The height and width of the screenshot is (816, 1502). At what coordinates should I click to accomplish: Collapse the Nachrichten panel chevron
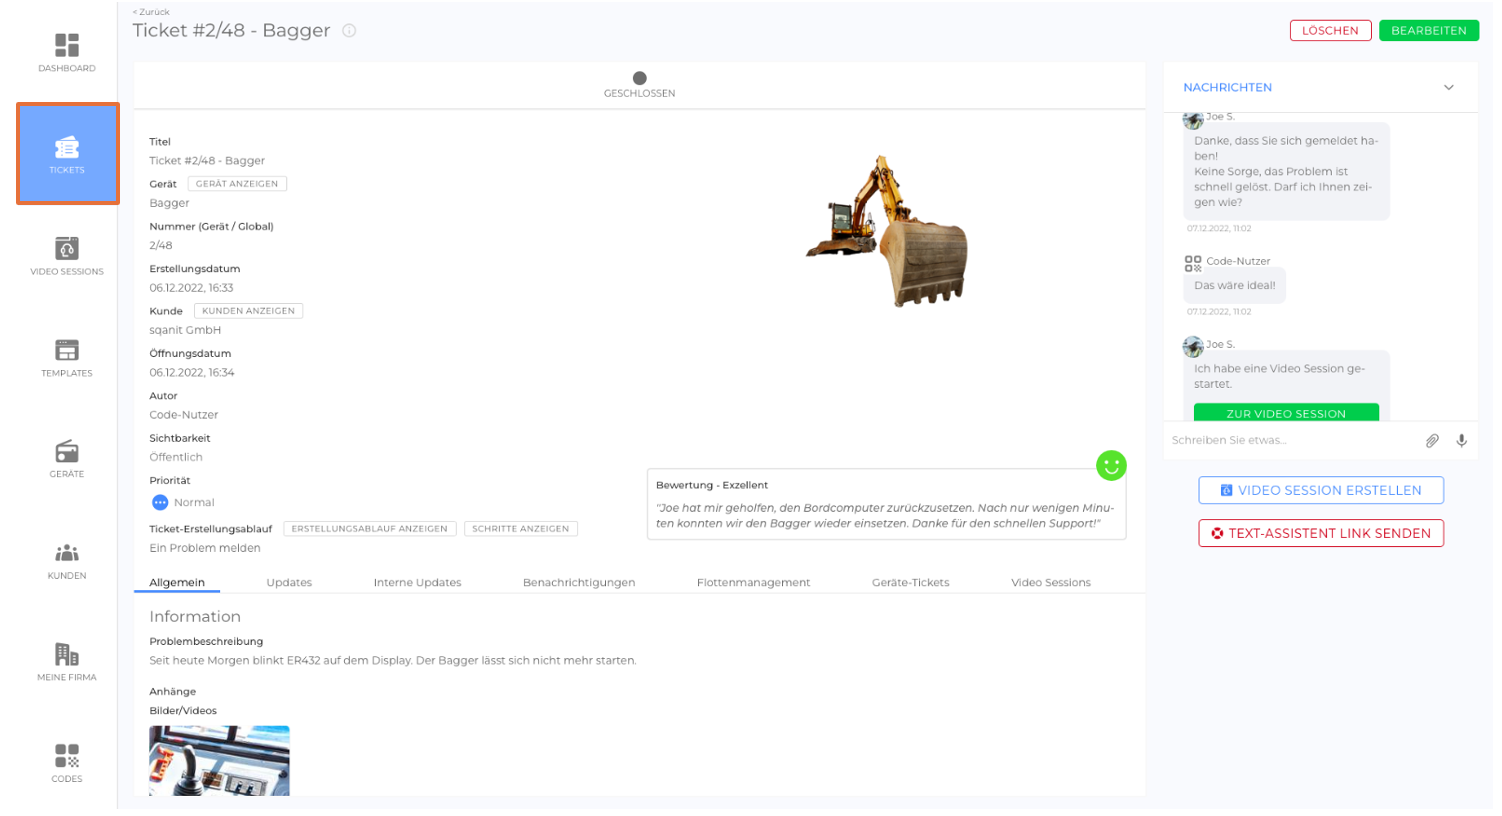pyautogui.click(x=1448, y=88)
